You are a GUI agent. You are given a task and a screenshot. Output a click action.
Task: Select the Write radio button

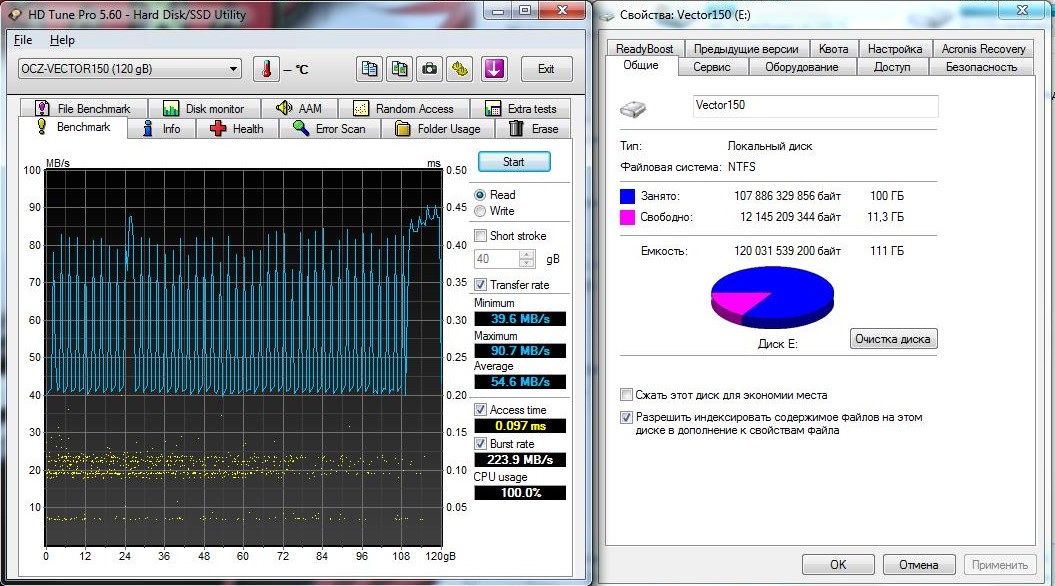(x=481, y=211)
